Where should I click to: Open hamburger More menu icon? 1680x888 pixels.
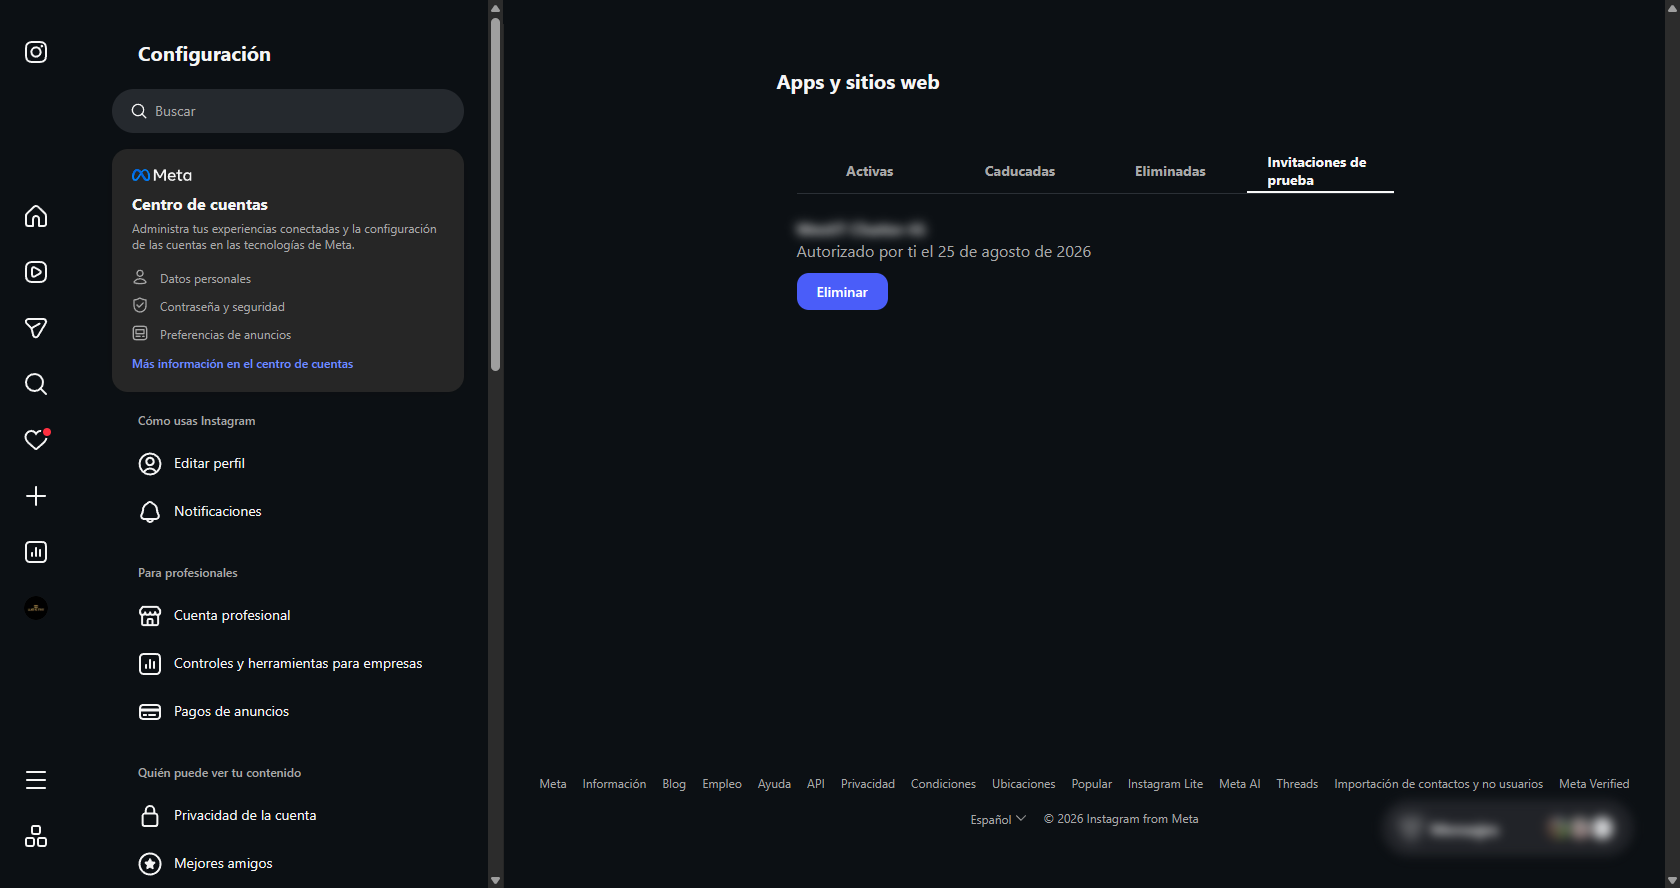pos(36,780)
